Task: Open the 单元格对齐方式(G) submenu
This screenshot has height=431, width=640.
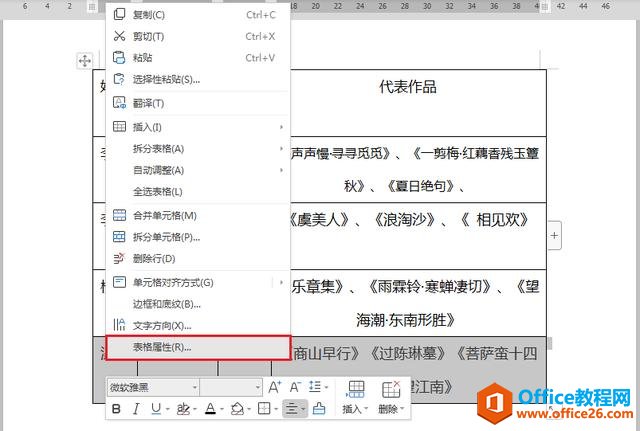Action: click(198, 282)
